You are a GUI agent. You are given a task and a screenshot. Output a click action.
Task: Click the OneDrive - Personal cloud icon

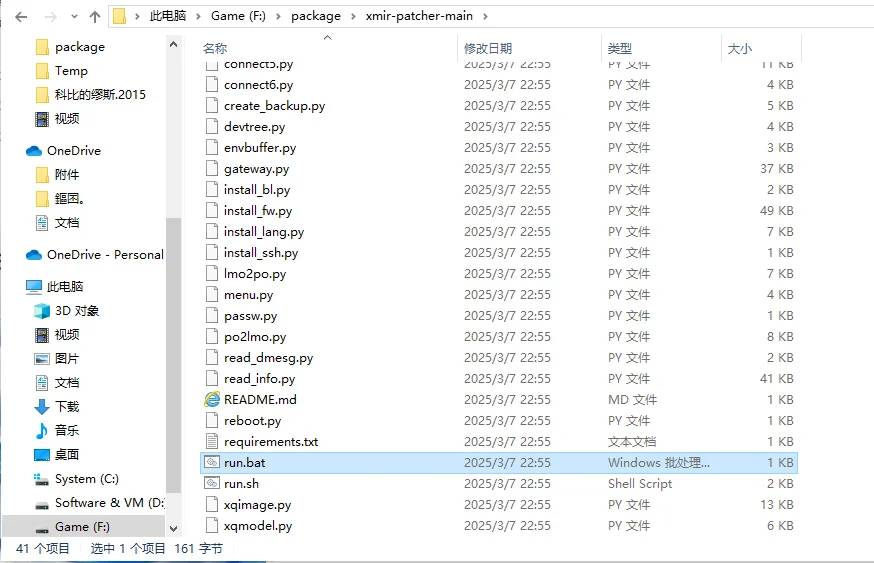[34, 255]
